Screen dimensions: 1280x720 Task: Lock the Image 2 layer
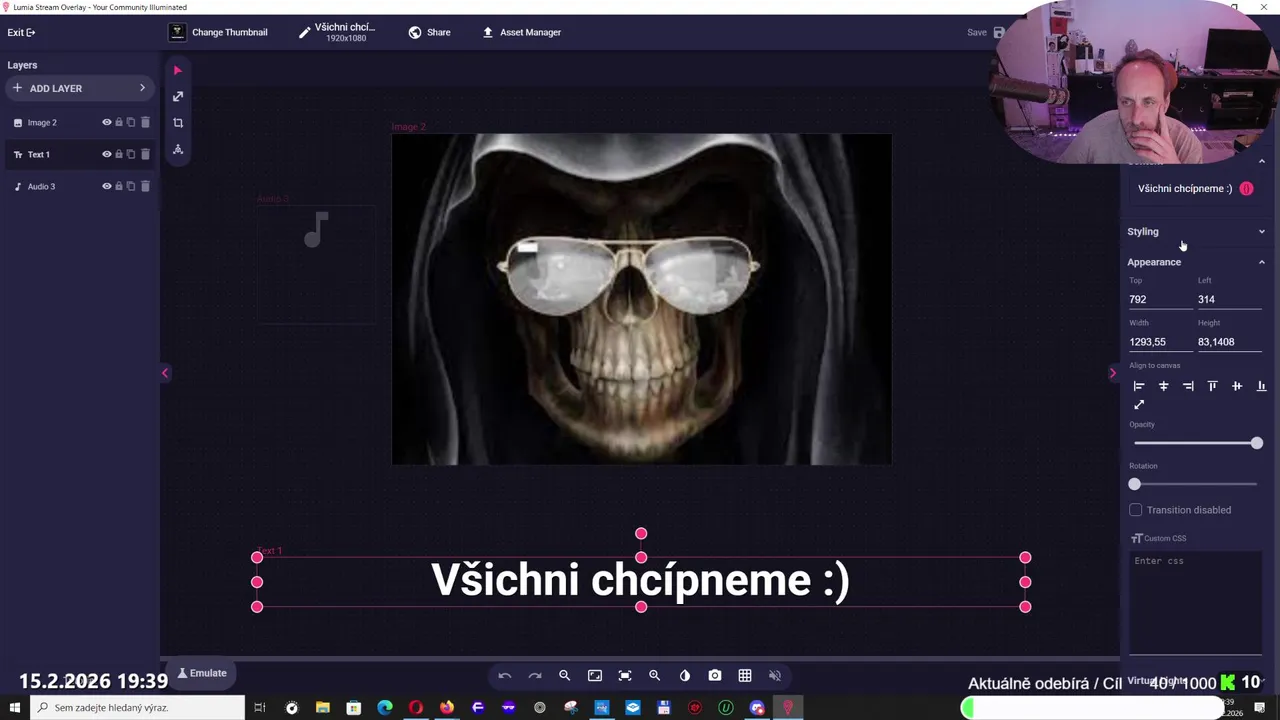(119, 123)
